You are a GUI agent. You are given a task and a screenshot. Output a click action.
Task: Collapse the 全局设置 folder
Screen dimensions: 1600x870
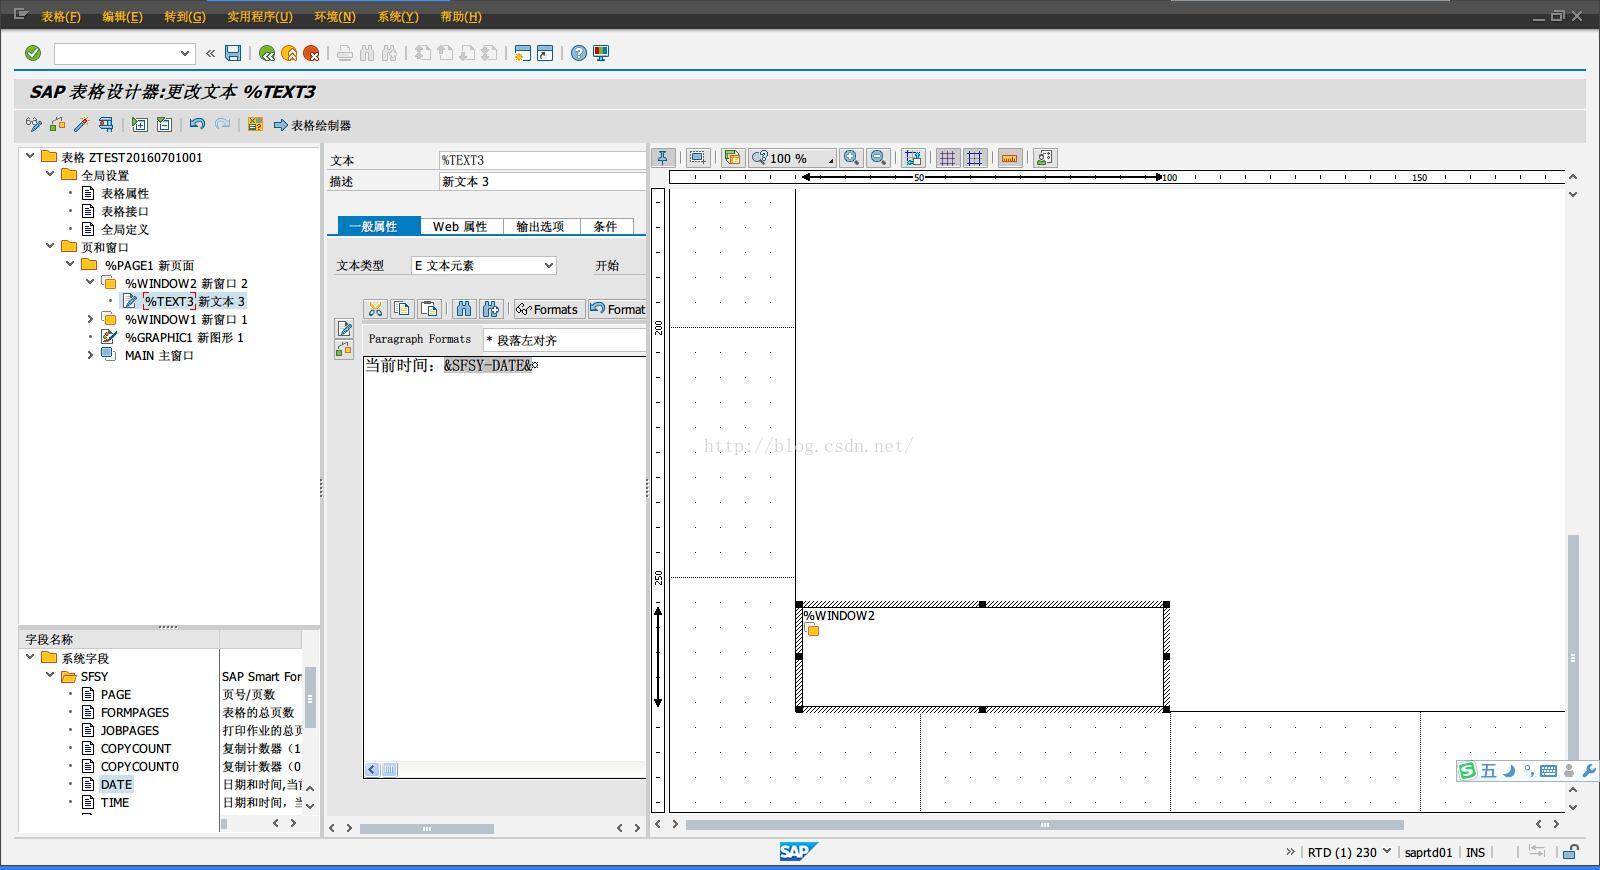tap(50, 174)
